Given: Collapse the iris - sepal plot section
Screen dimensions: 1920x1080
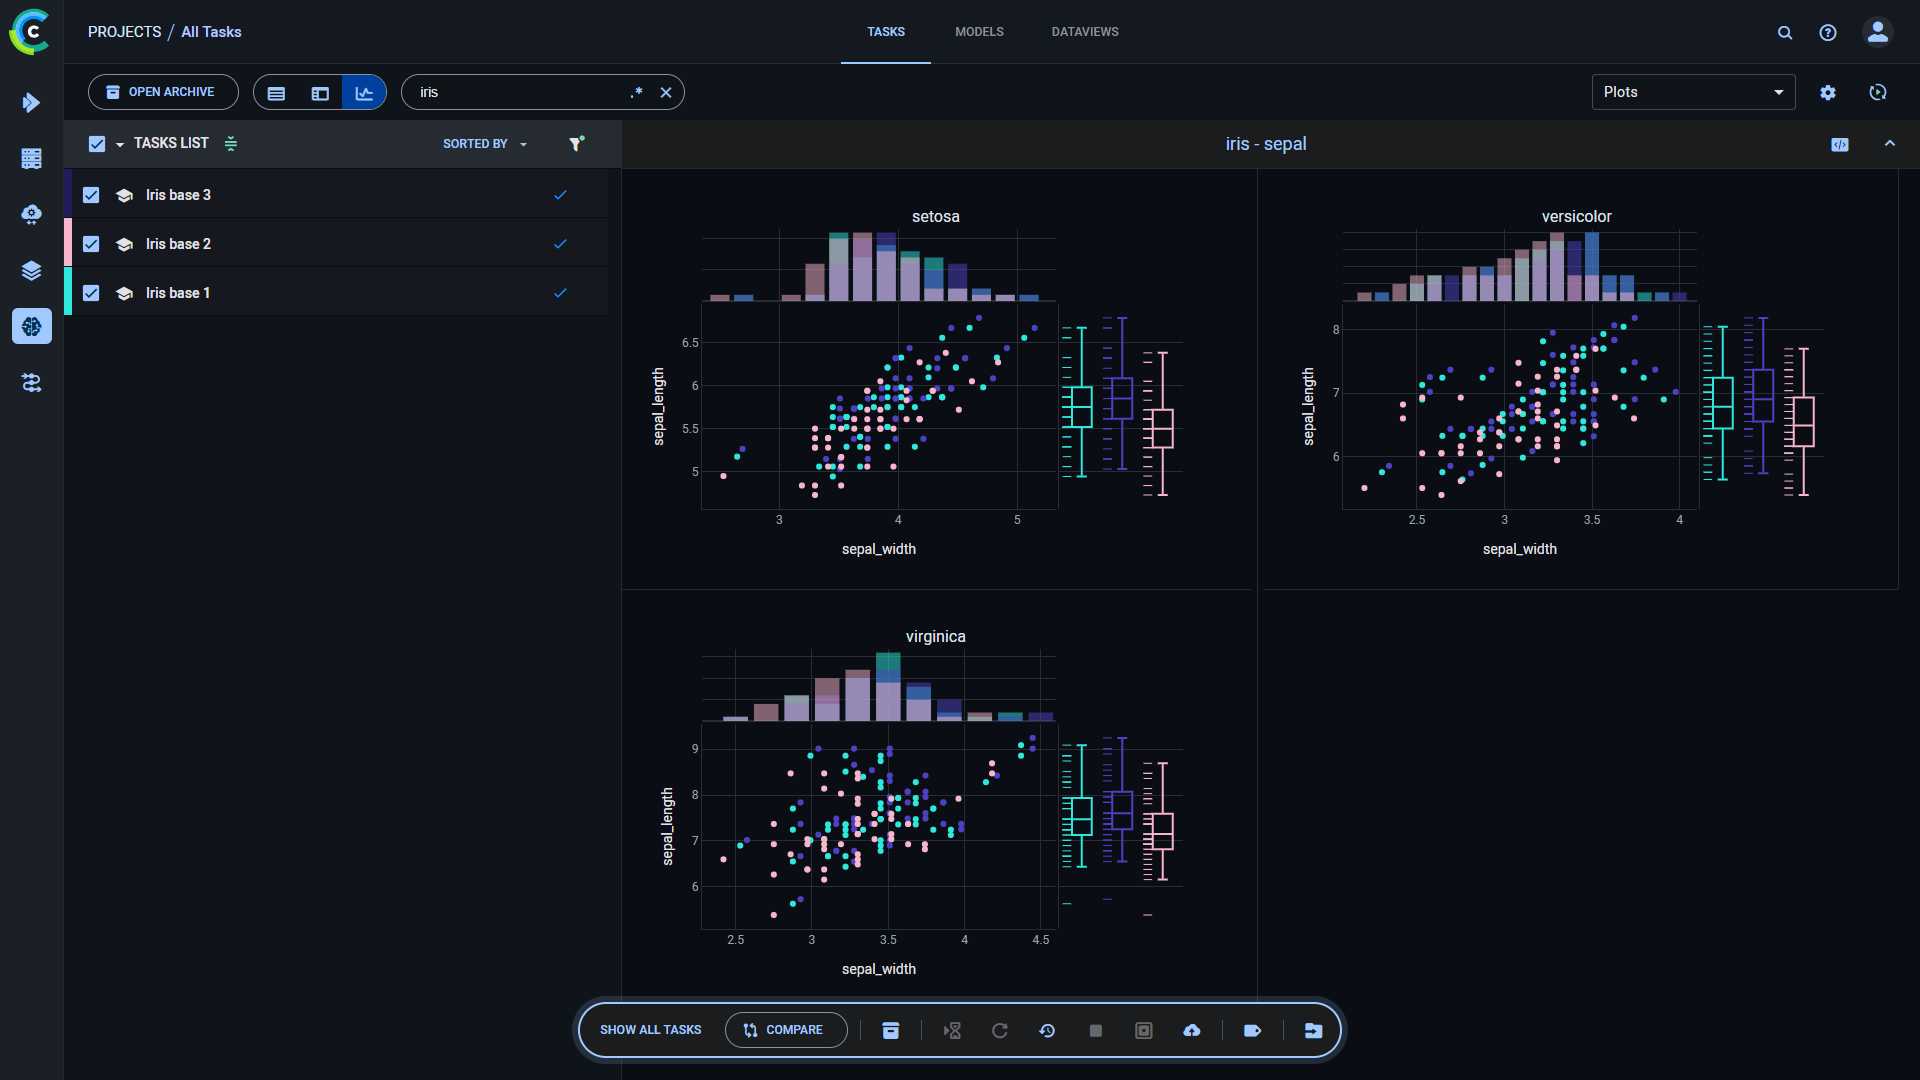Looking at the screenshot, I should (1890, 144).
